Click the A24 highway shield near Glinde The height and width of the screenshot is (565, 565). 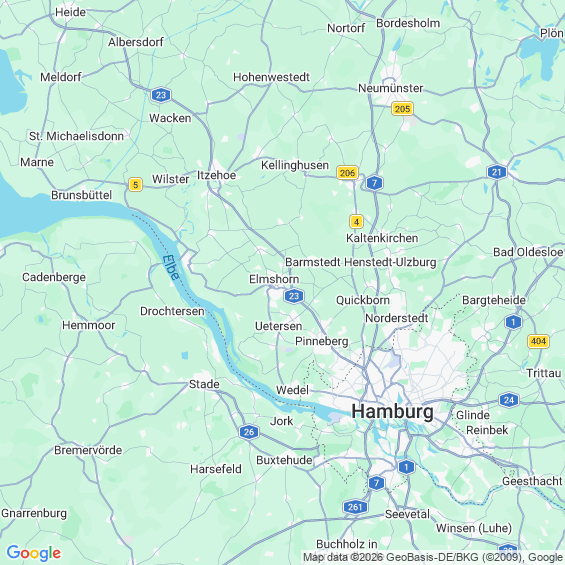(x=509, y=400)
